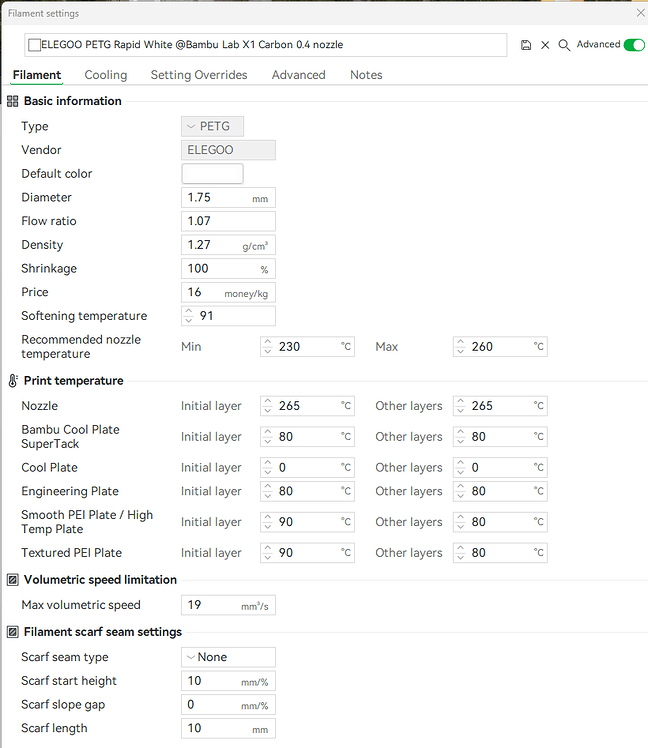Viewport: 648px width, 748px height.
Task: Click the Max volumetric speed 19 field
Action: coord(228,605)
